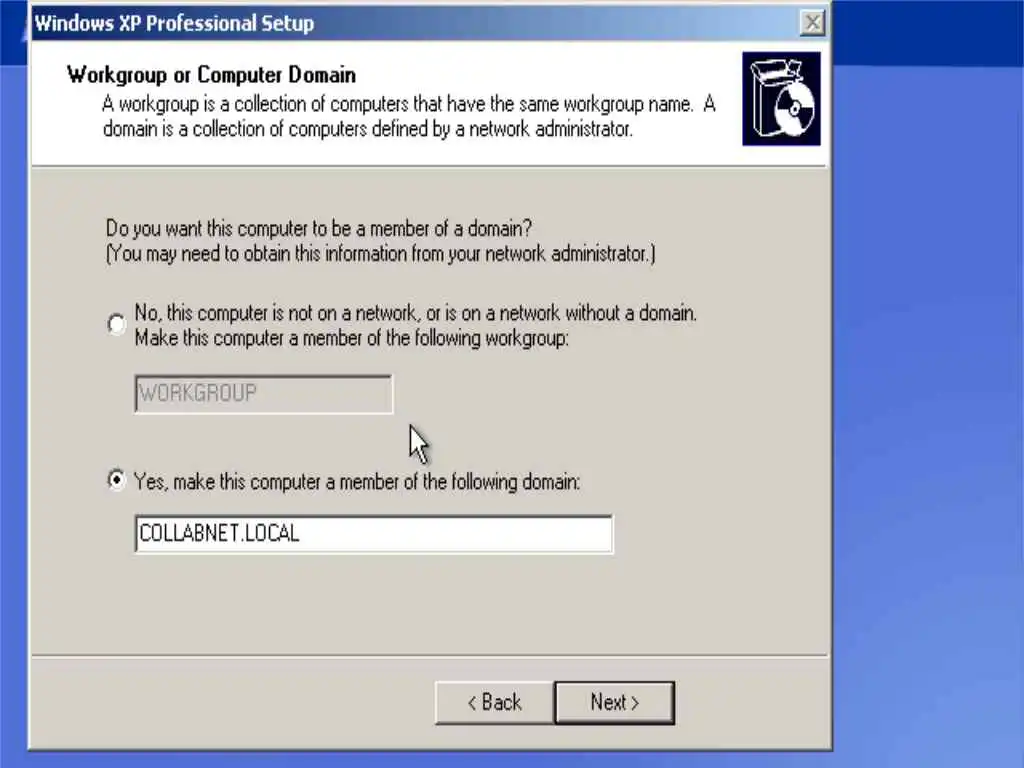Click the COLLABNET.LOCAL domain field
Image resolution: width=1024 pixels, height=768 pixels.
click(374, 534)
